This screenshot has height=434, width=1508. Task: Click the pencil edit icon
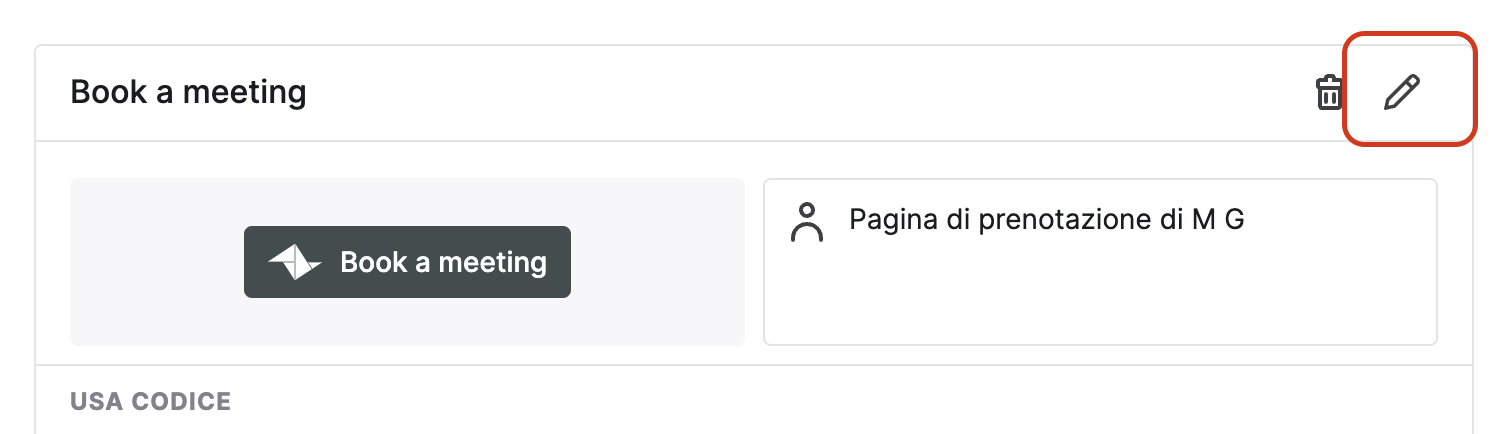(1401, 93)
